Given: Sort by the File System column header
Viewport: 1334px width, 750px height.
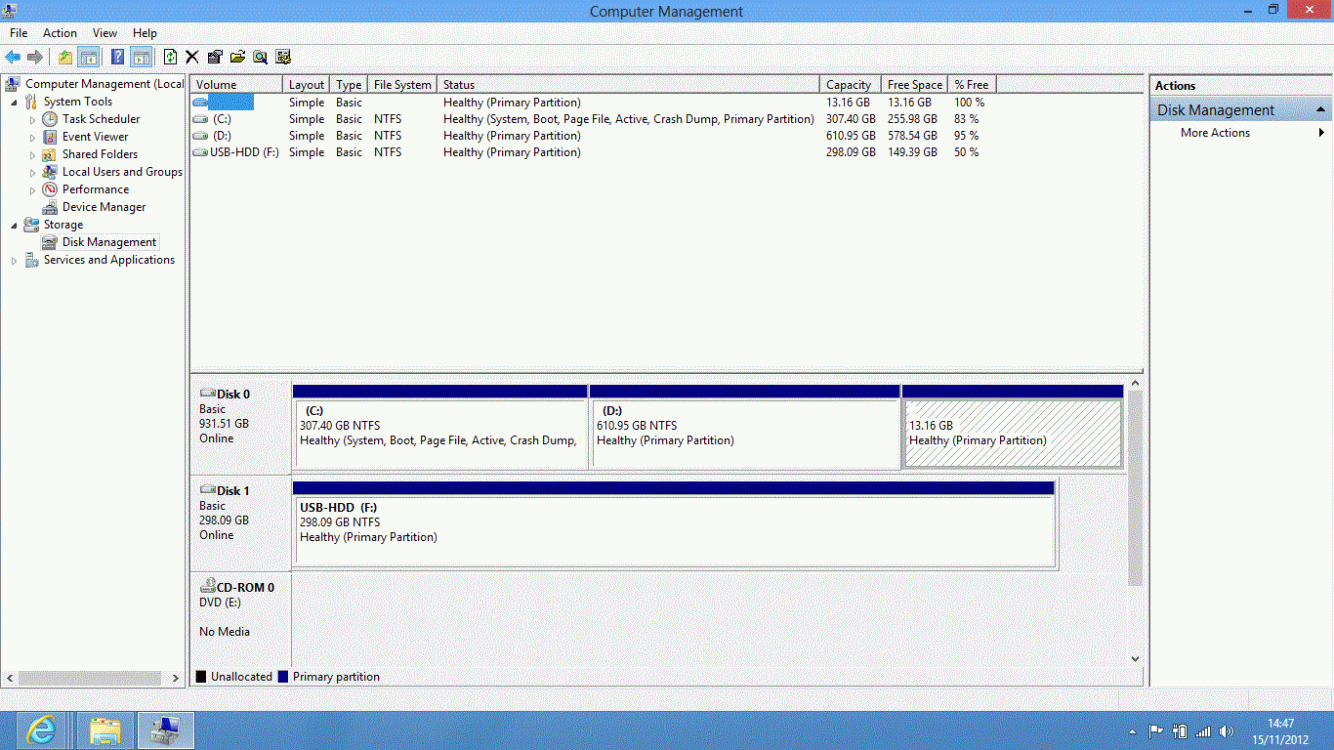Looking at the screenshot, I should click(x=403, y=85).
